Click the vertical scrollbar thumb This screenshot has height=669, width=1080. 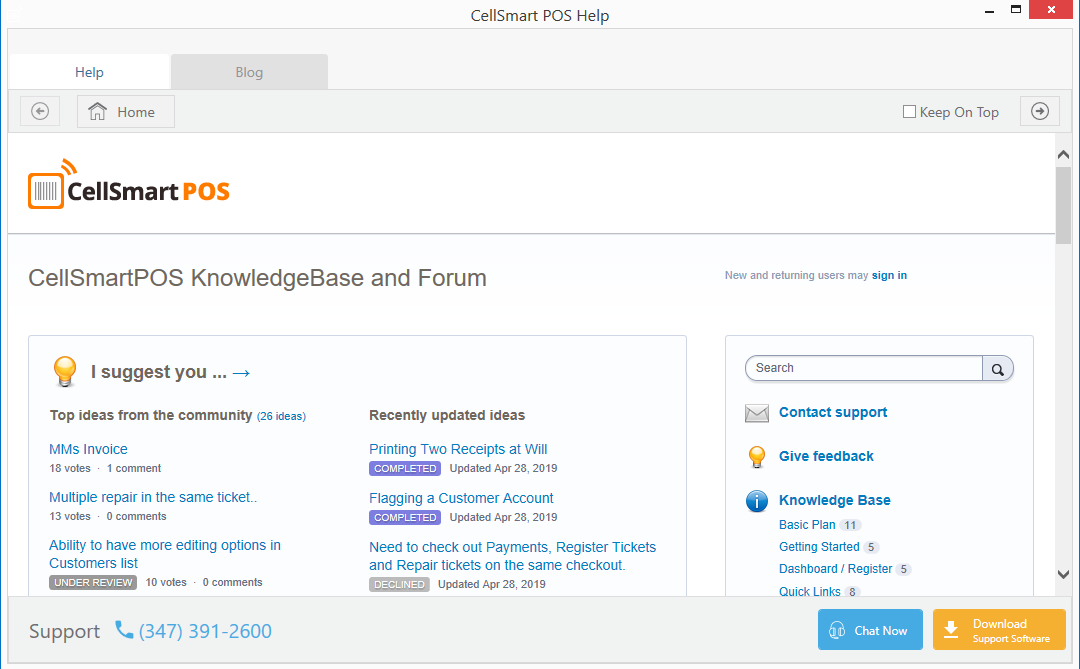pyautogui.click(x=1063, y=205)
